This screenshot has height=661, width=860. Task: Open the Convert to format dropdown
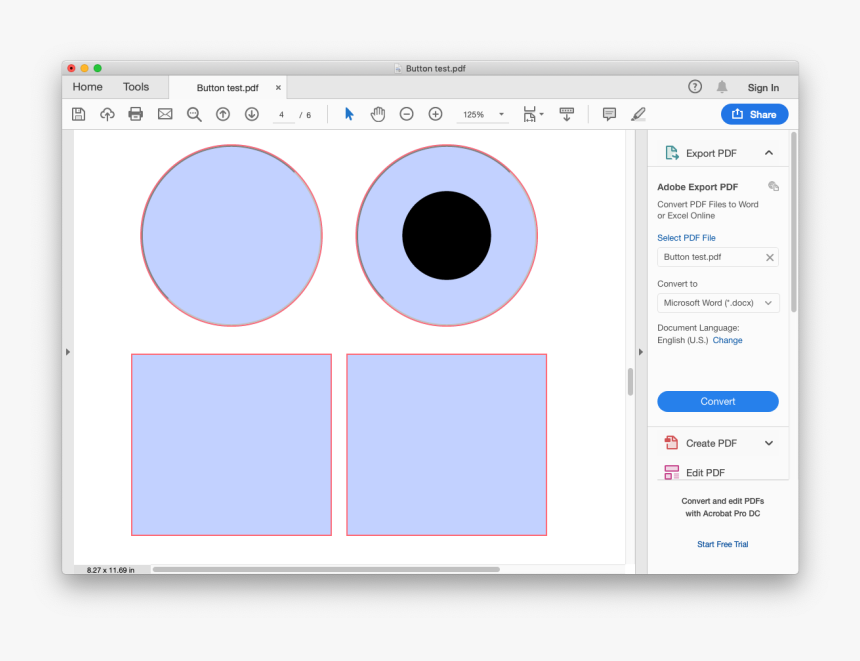718,303
